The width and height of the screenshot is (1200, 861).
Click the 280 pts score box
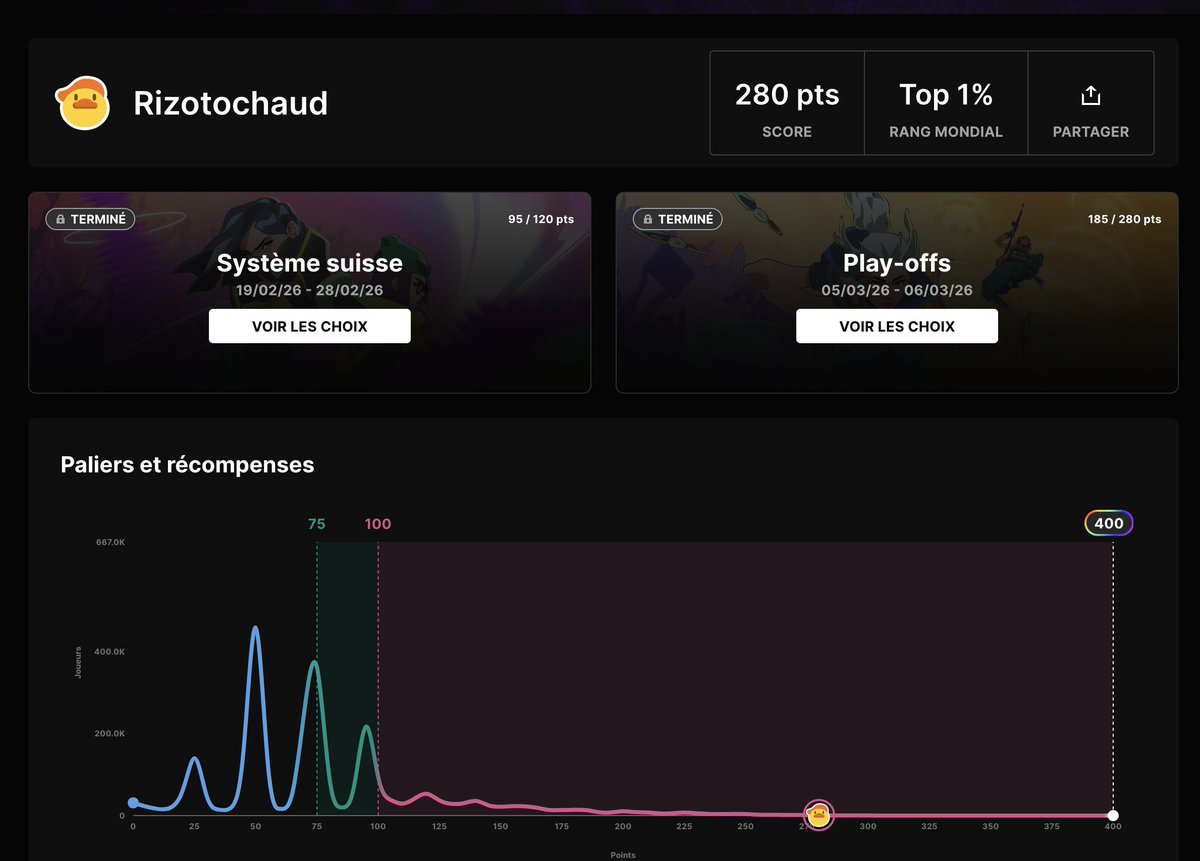(787, 103)
